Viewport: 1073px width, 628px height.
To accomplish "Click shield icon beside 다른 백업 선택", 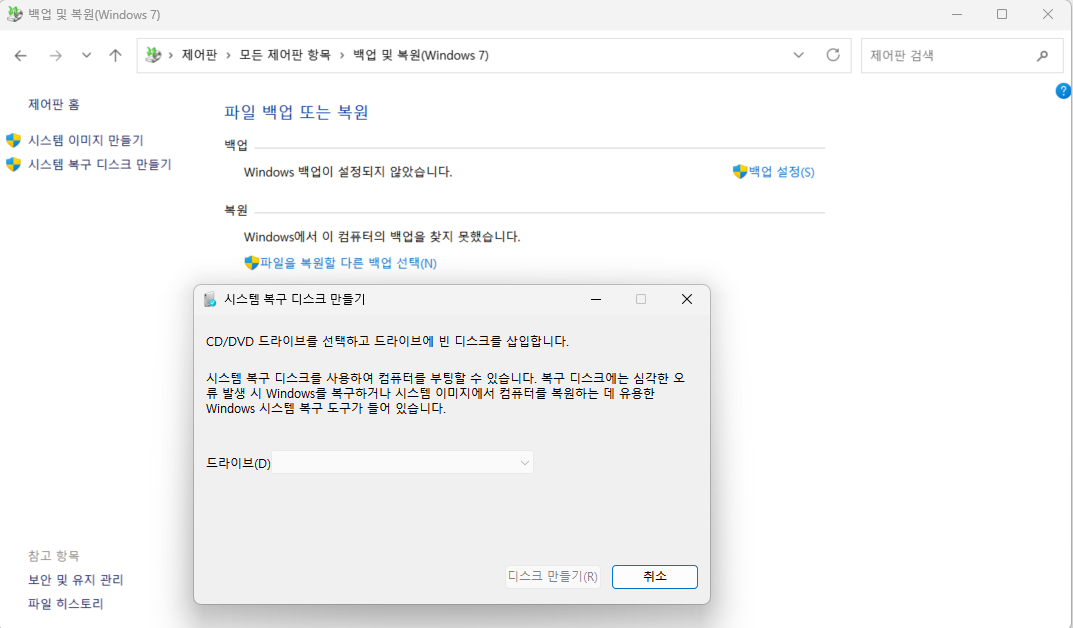I will [x=251, y=263].
